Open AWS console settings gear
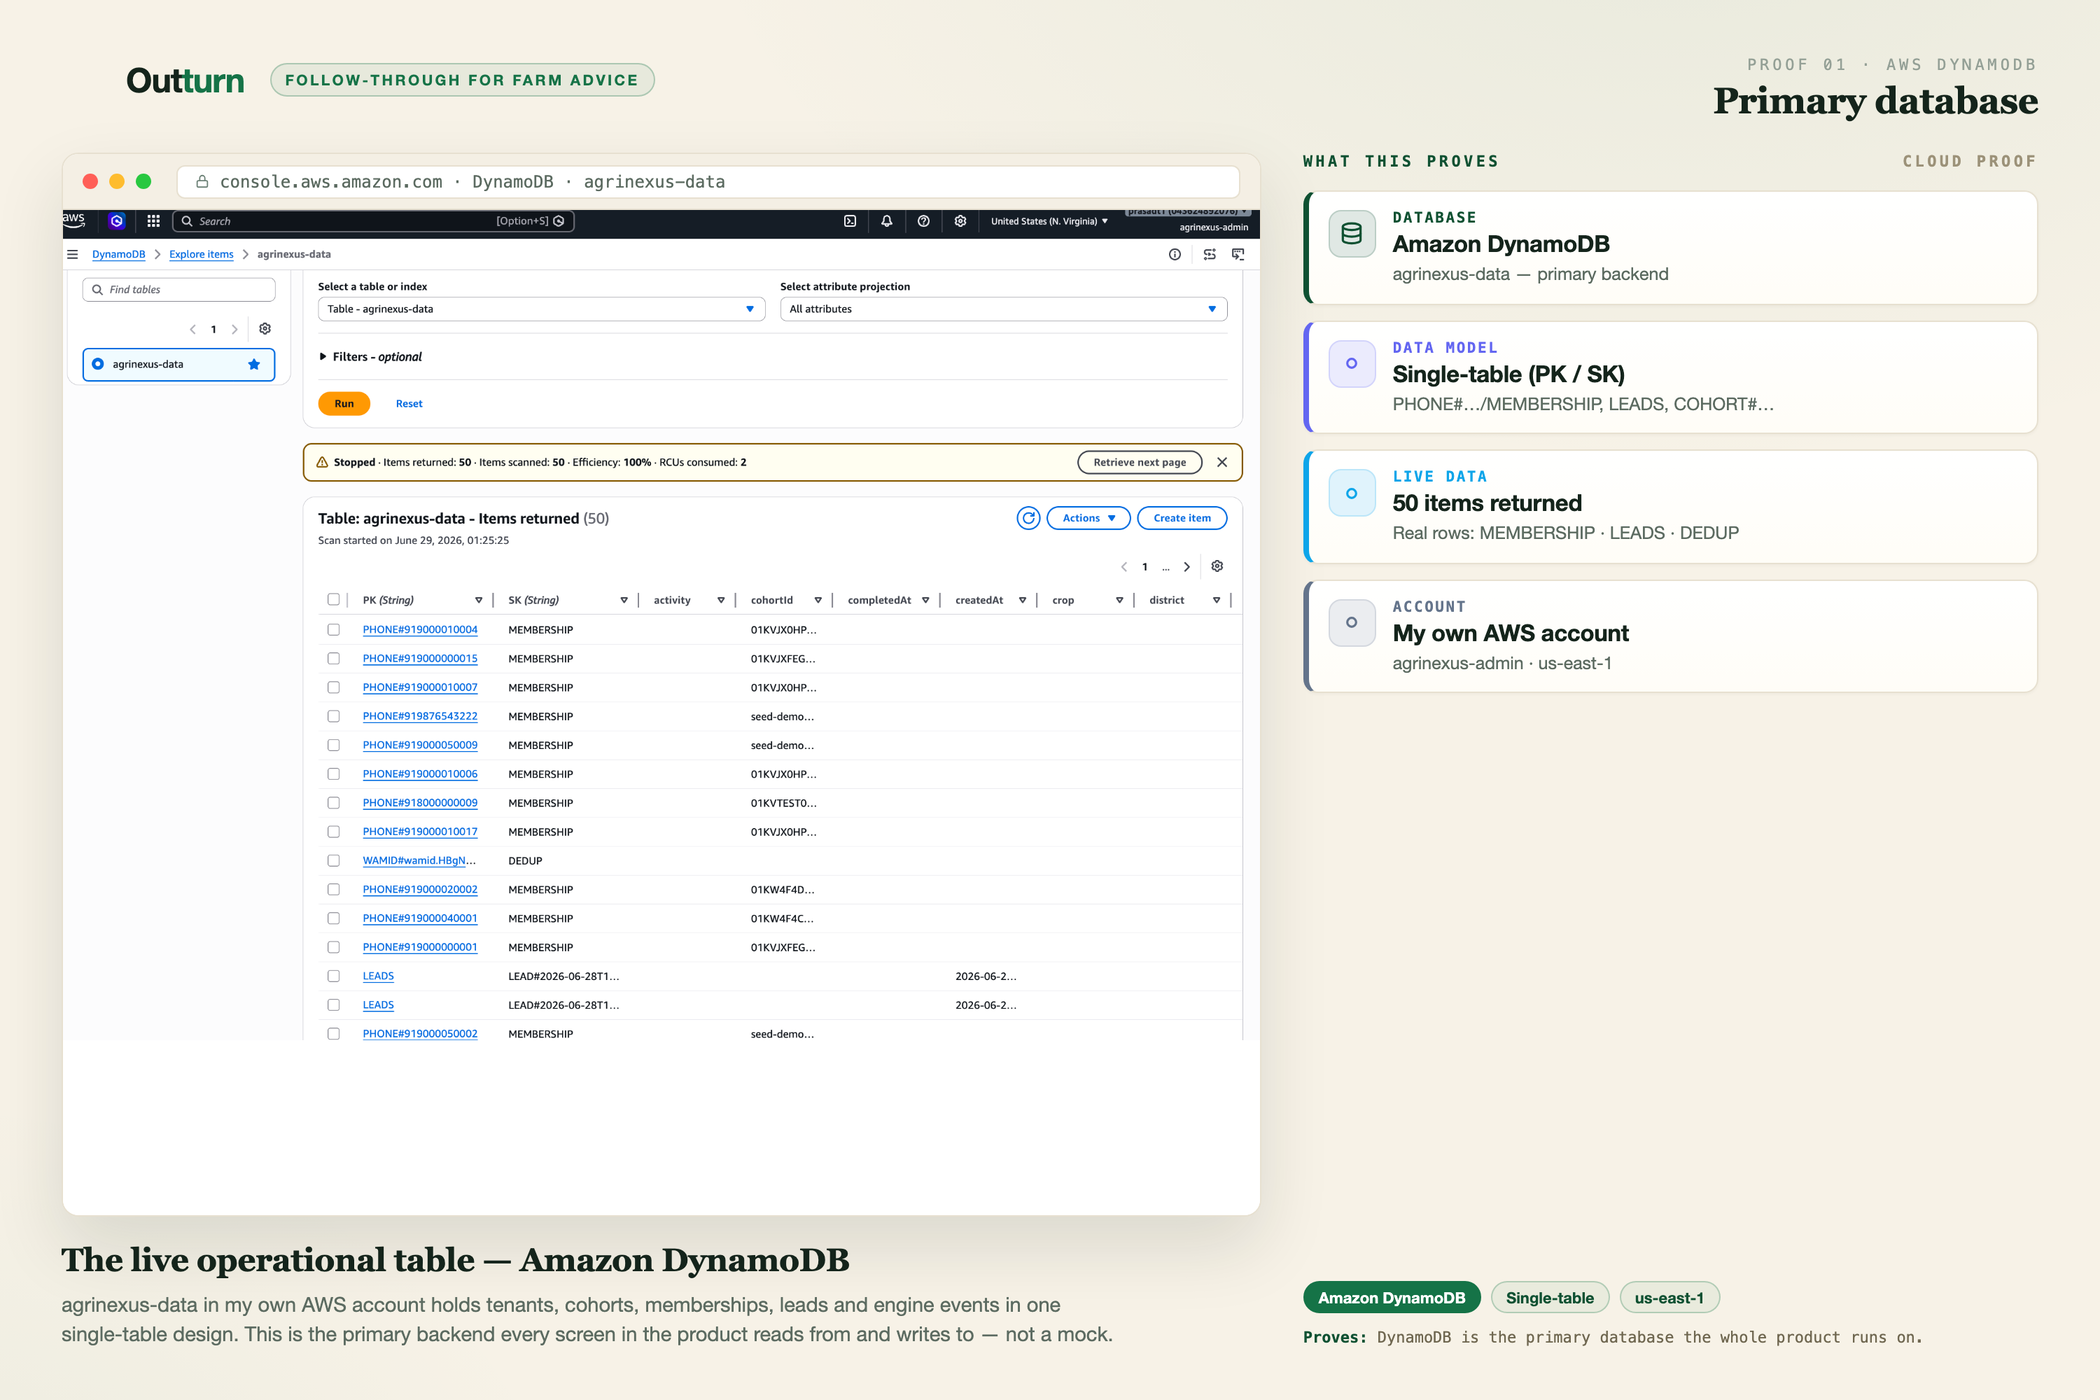Screen dimensions: 2100x1400 (960, 221)
